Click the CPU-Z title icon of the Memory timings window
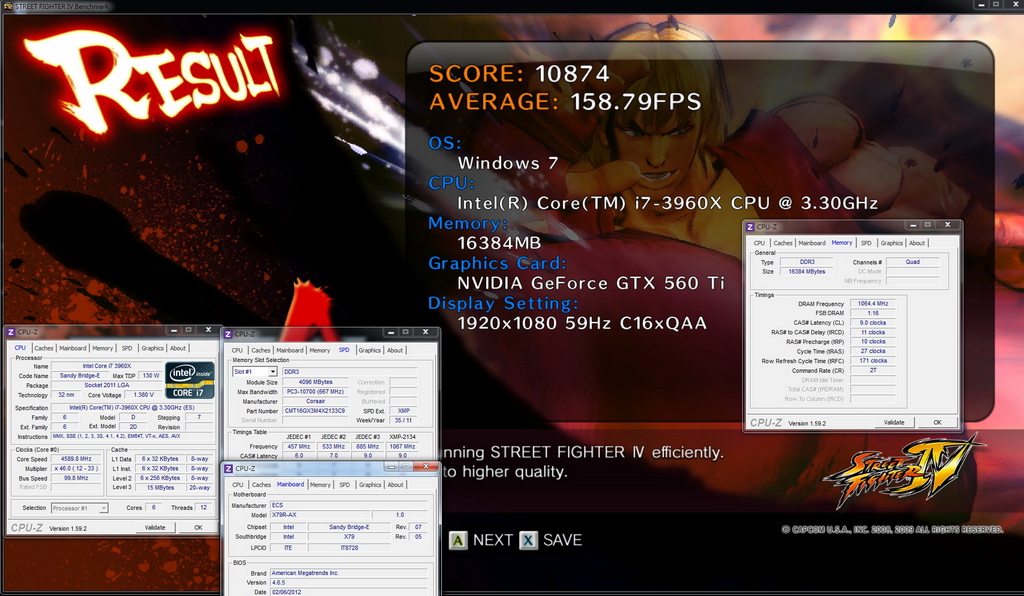Image resolution: width=1024 pixels, height=596 pixels. click(750, 227)
